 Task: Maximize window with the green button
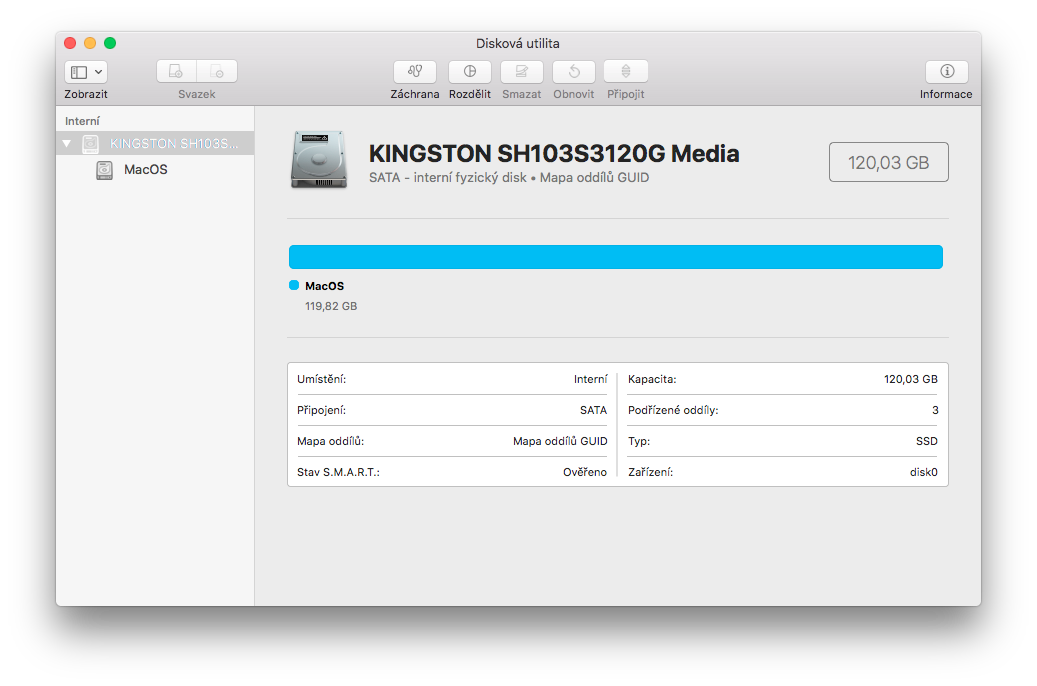110,43
